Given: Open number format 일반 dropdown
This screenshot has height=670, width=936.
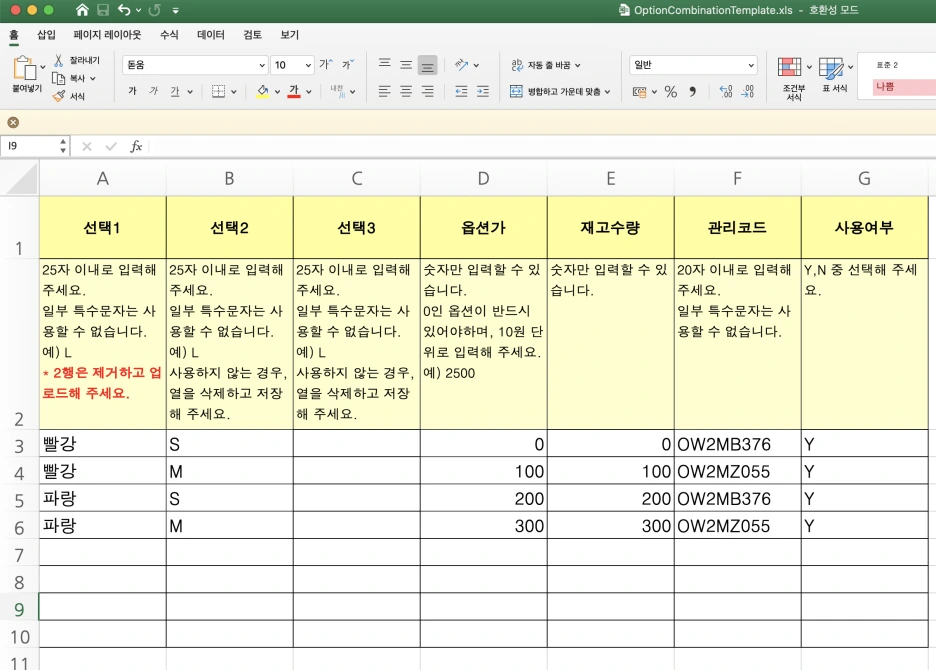Looking at the screenshot, I should [750, 65].
